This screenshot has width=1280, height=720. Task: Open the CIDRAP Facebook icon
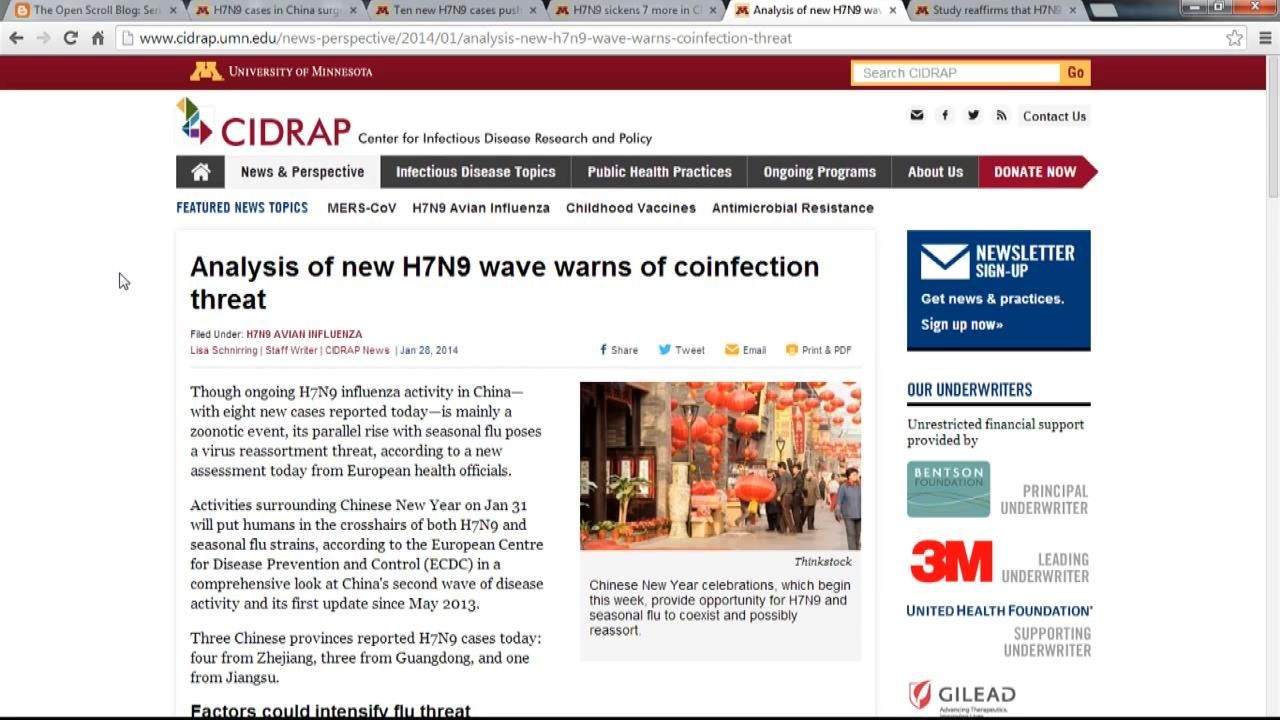[945, 116]
